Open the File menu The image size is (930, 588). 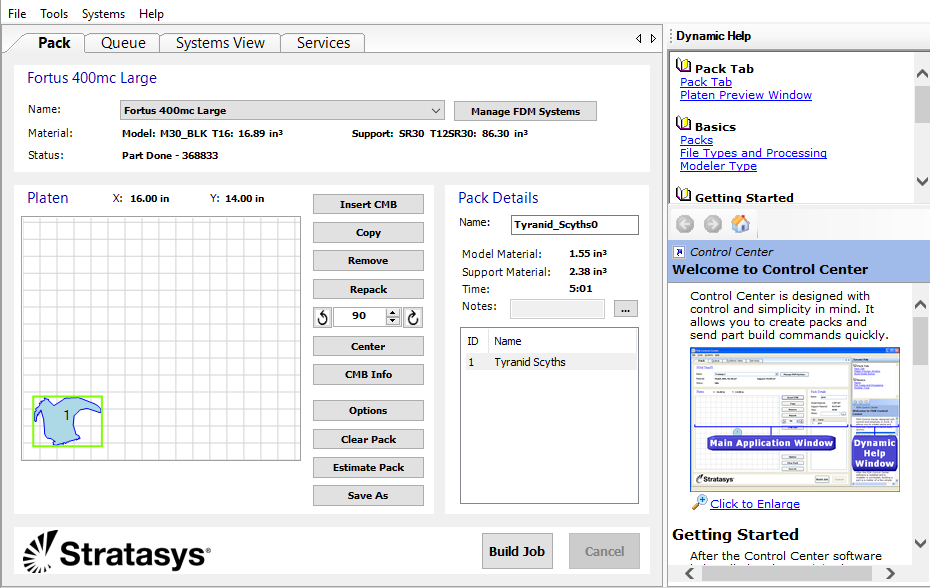click(17, 14)
